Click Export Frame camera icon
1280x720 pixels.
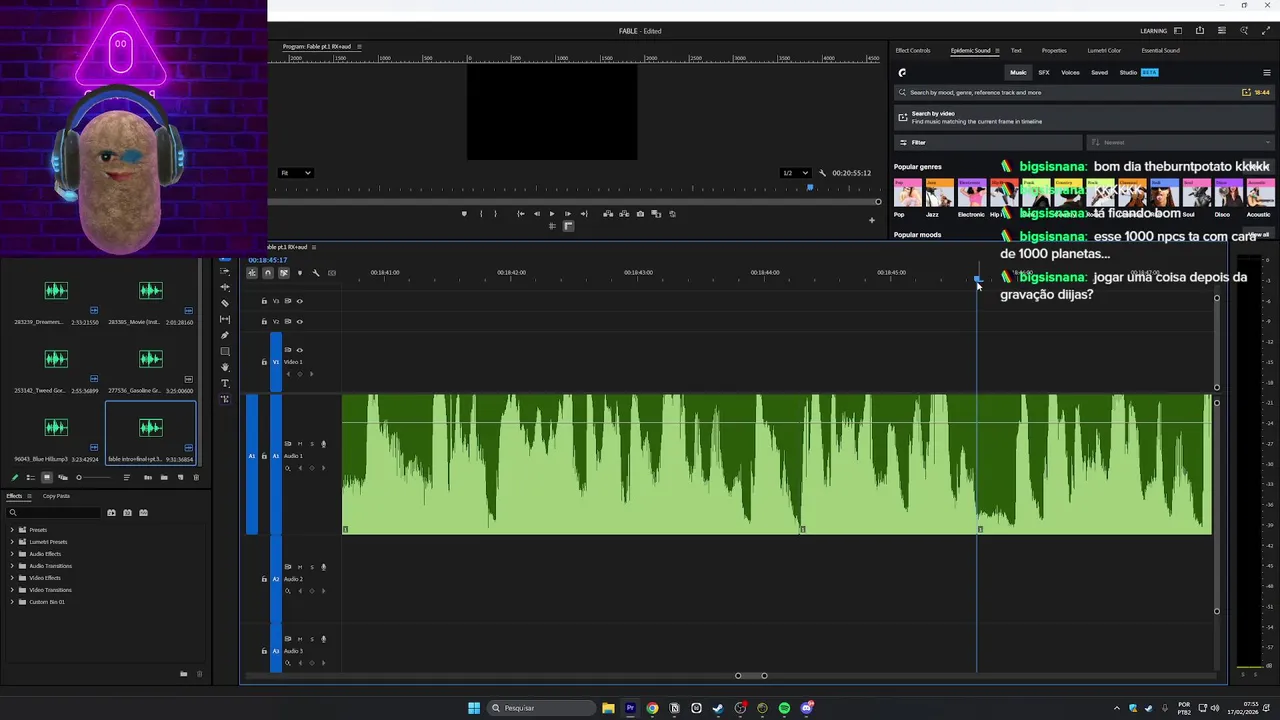tap(640, 213)
